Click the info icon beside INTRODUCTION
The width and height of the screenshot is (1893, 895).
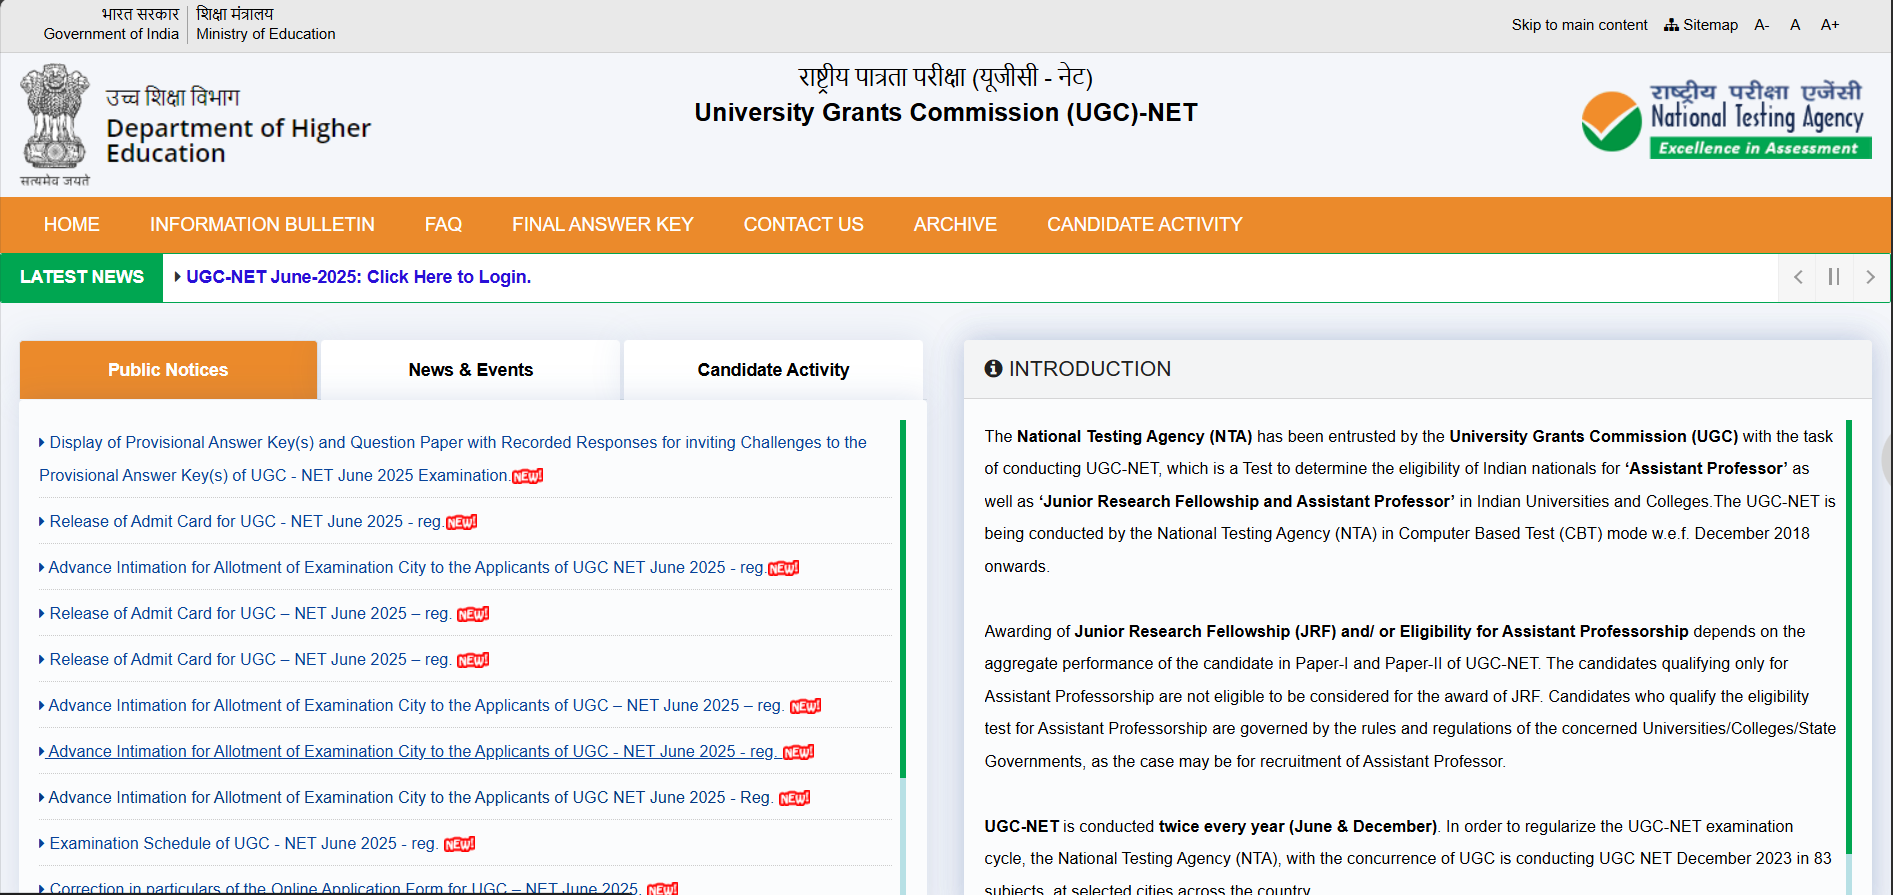point(993,369)
